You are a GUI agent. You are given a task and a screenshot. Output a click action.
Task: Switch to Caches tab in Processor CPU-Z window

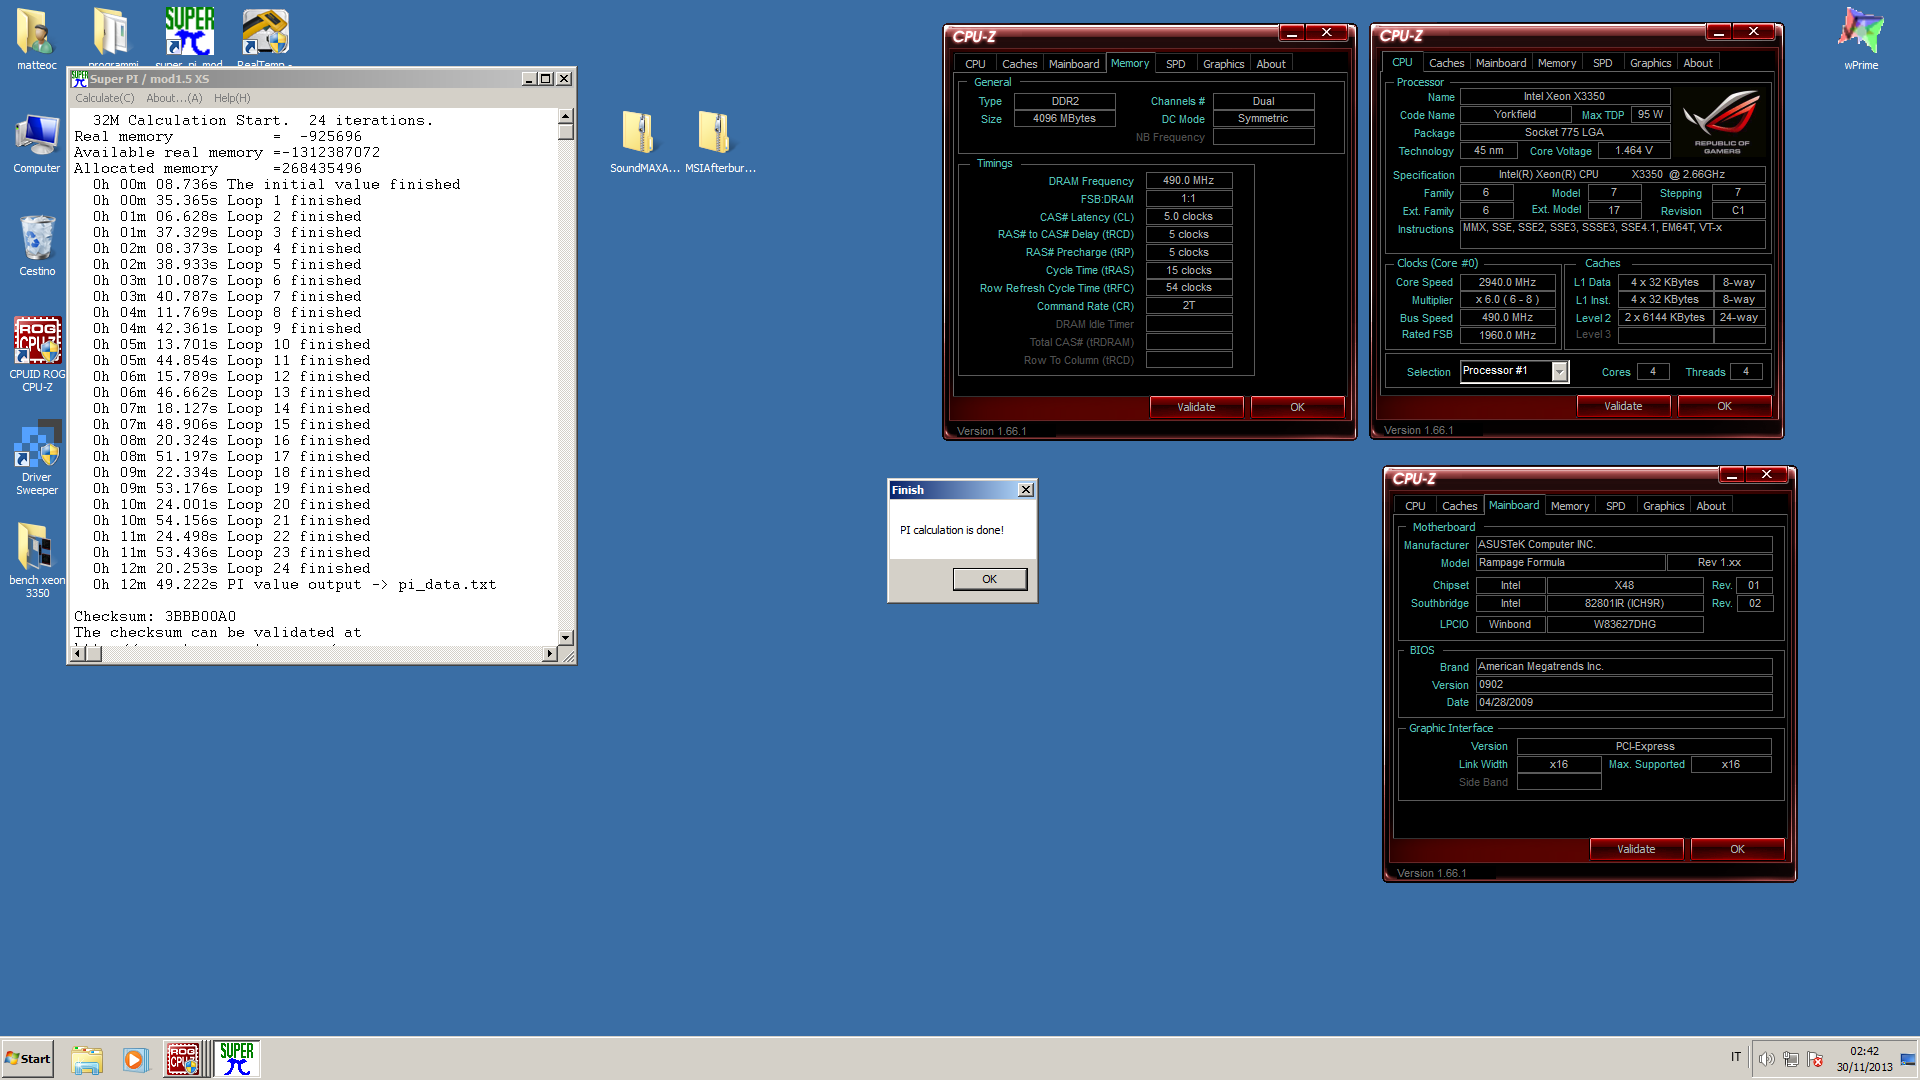pos(1446,63)
